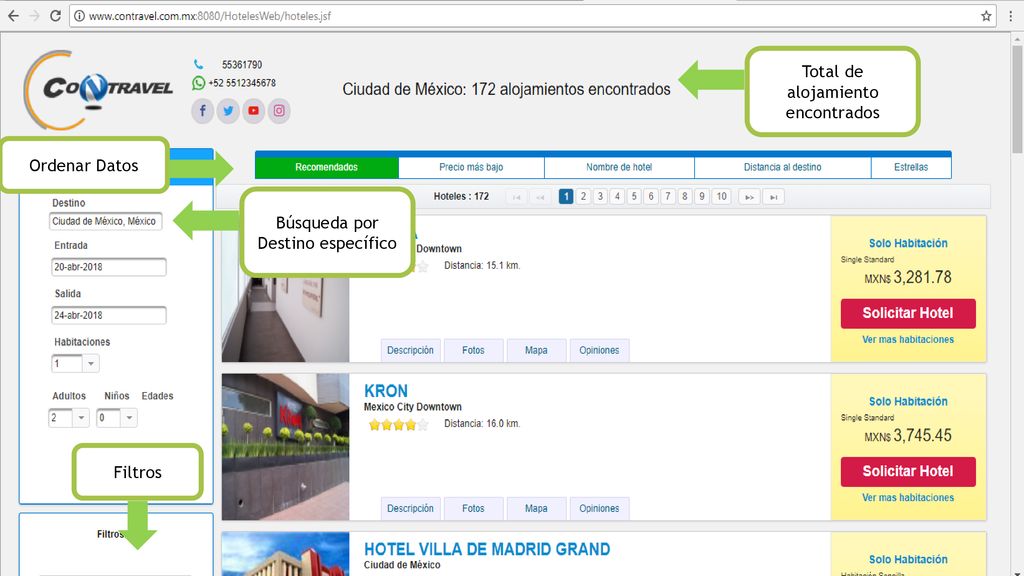Go to results page 6
Image resolution: width=1024 pixels, height=576 pixels.
point(651,197)
